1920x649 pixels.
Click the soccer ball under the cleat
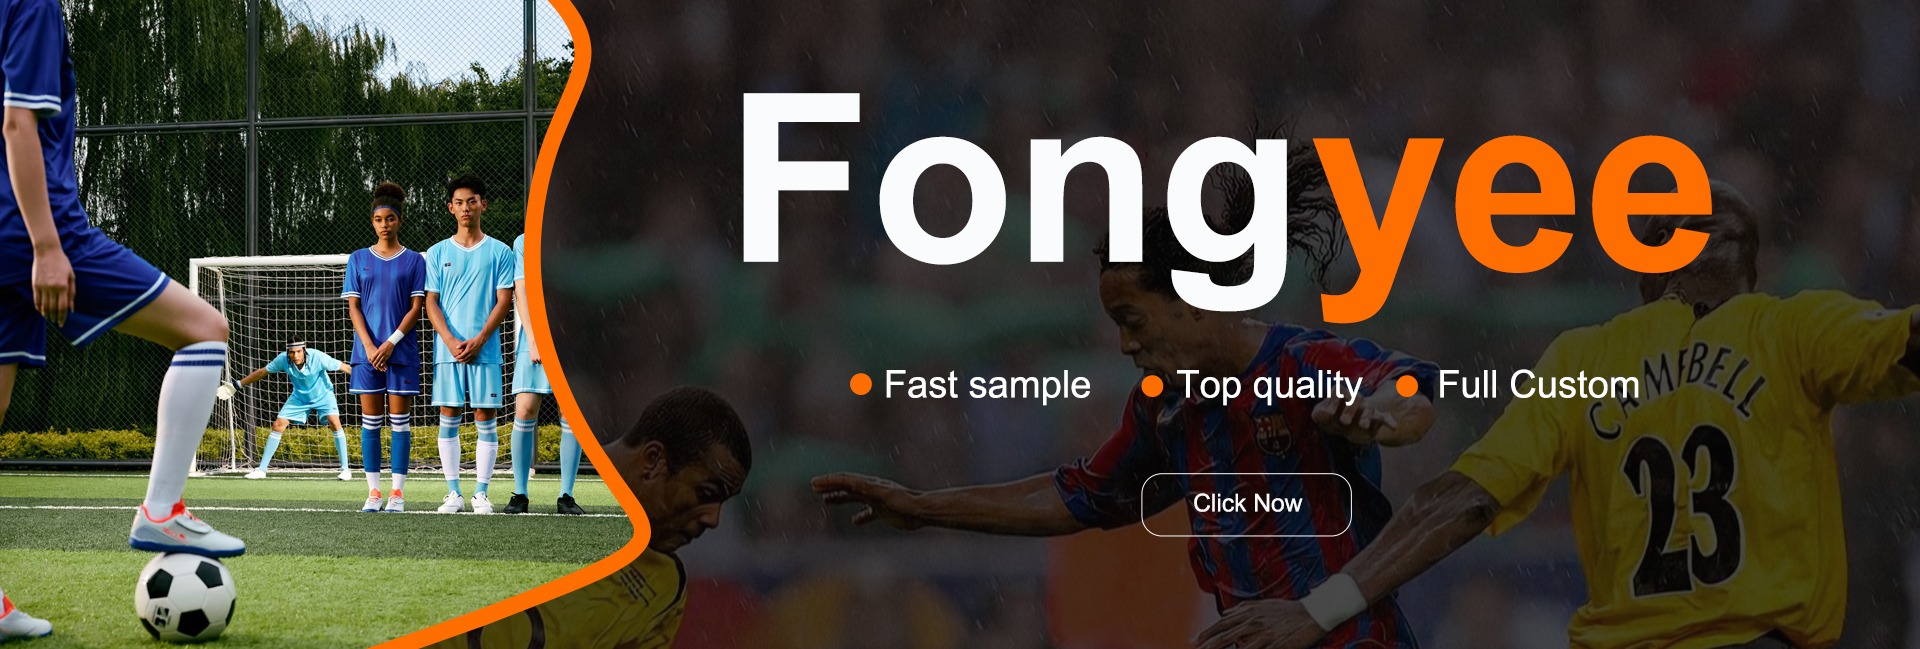[185, 597]
